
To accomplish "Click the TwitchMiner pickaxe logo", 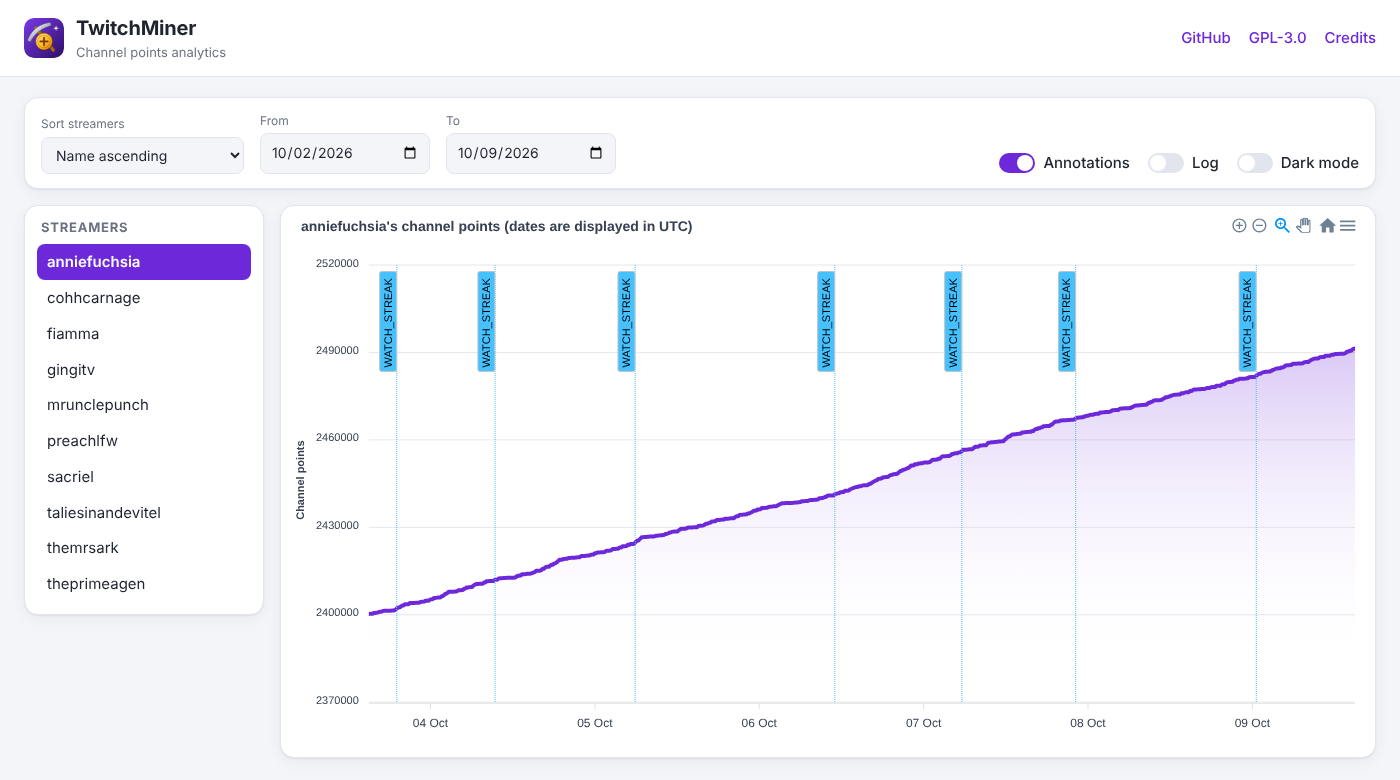I will coord(44,38).
